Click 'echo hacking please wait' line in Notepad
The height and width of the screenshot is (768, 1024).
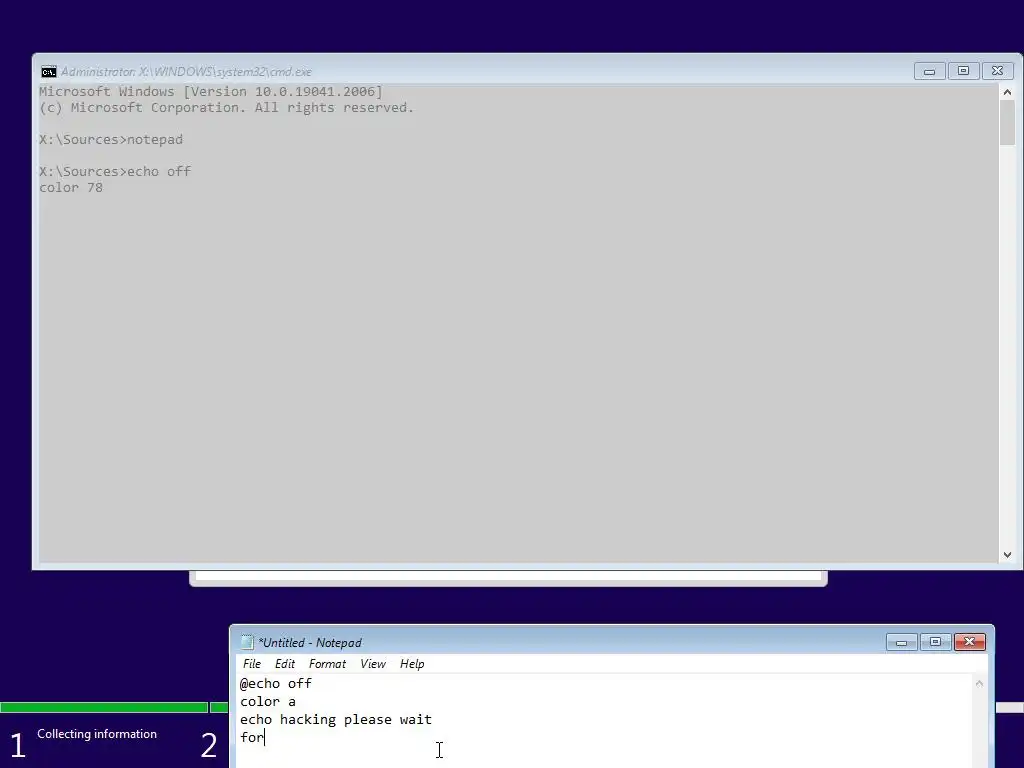(336, 719)
